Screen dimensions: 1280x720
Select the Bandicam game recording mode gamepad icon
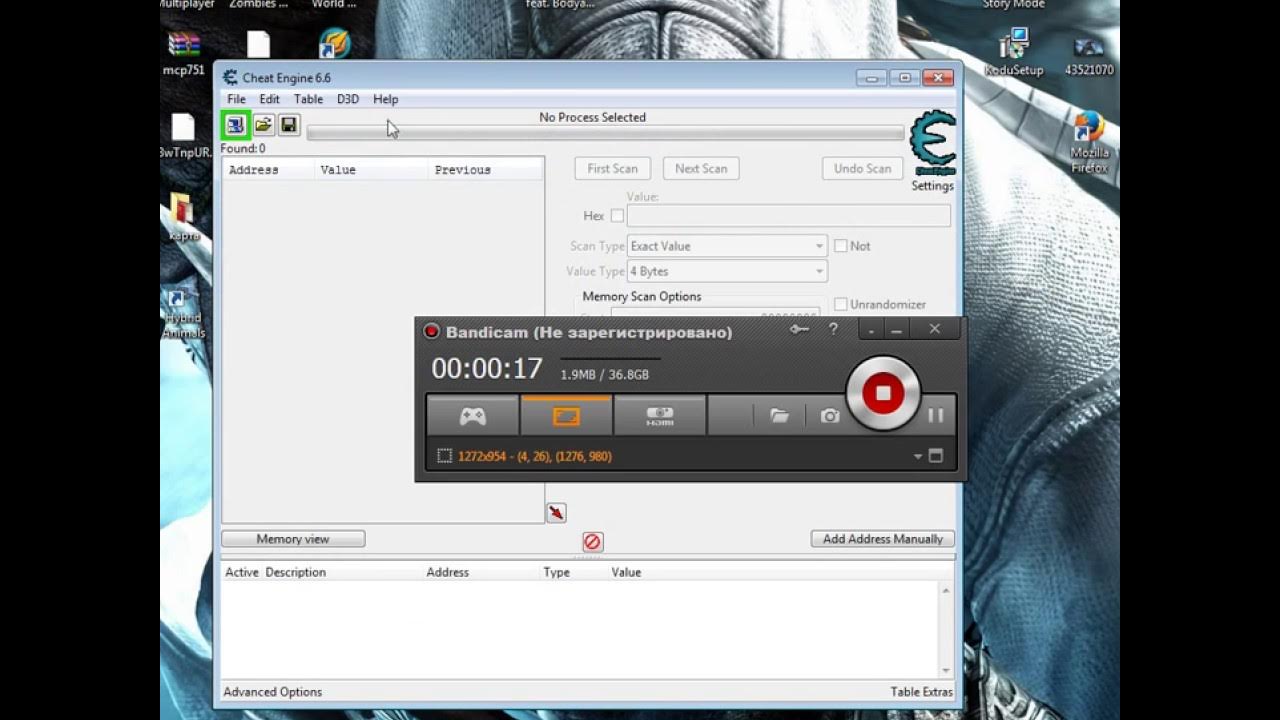point(472,415)
